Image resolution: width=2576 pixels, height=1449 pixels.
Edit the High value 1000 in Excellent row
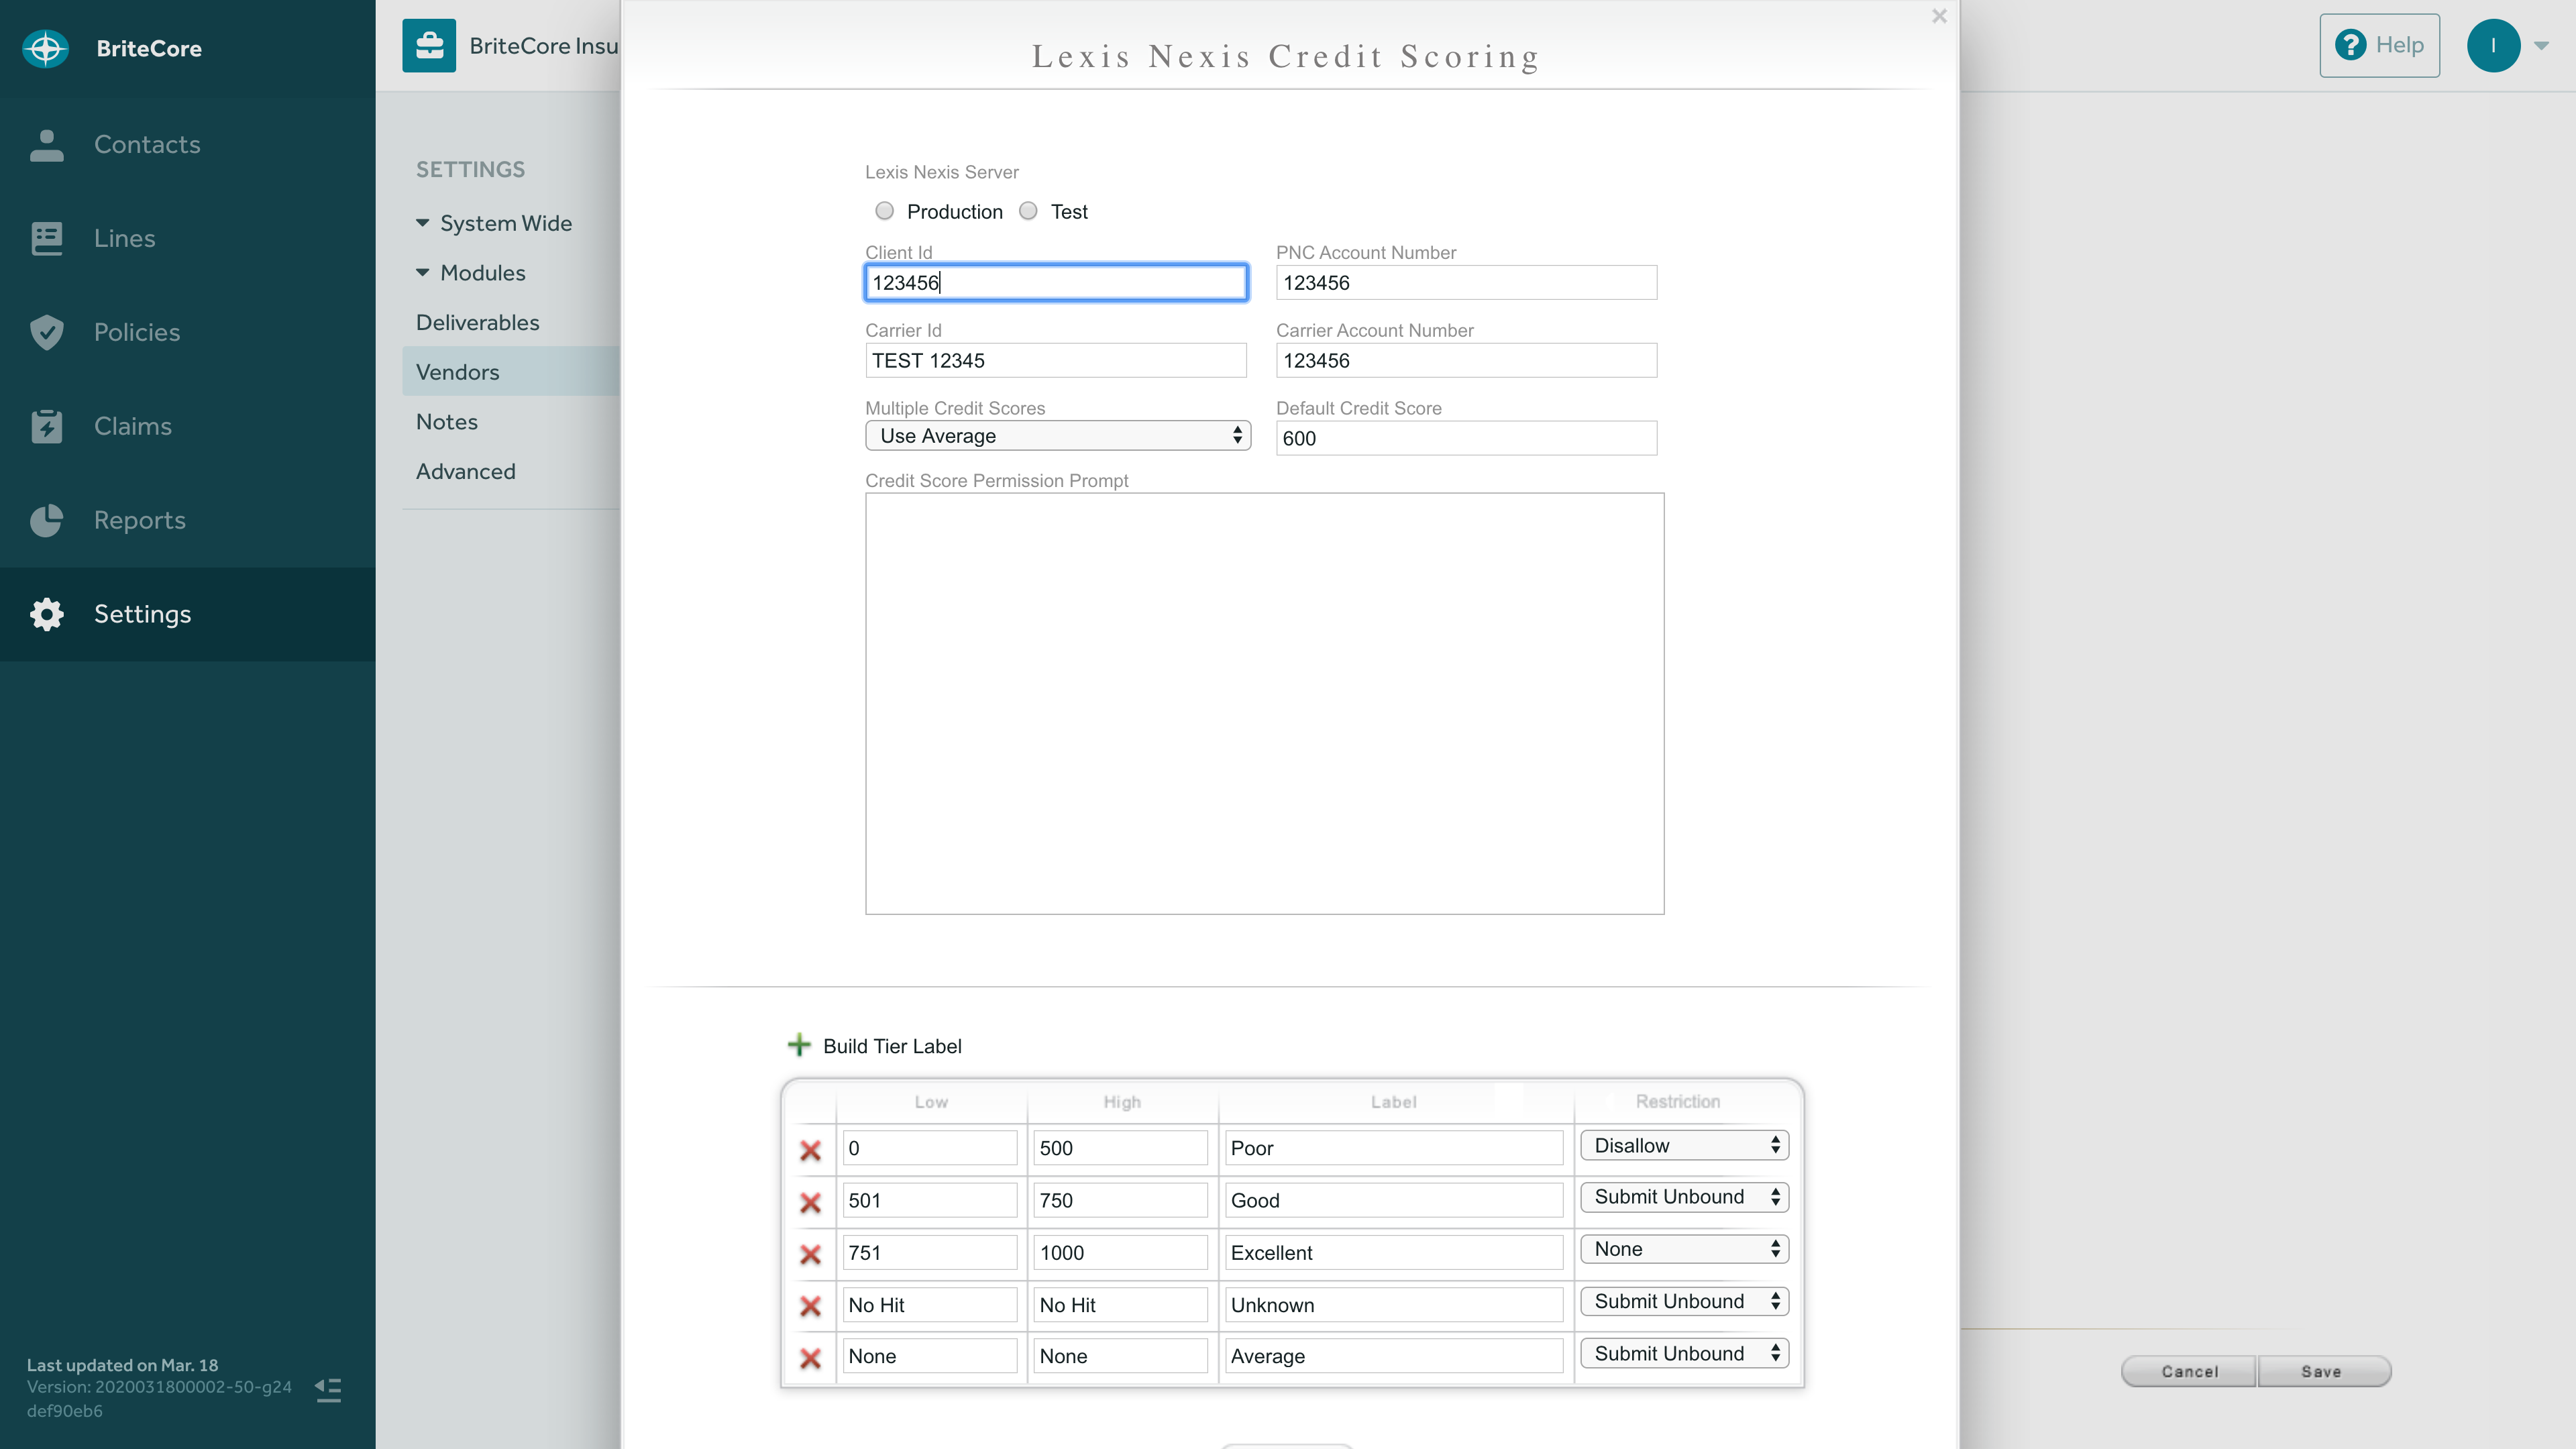coord(1120,1252)
